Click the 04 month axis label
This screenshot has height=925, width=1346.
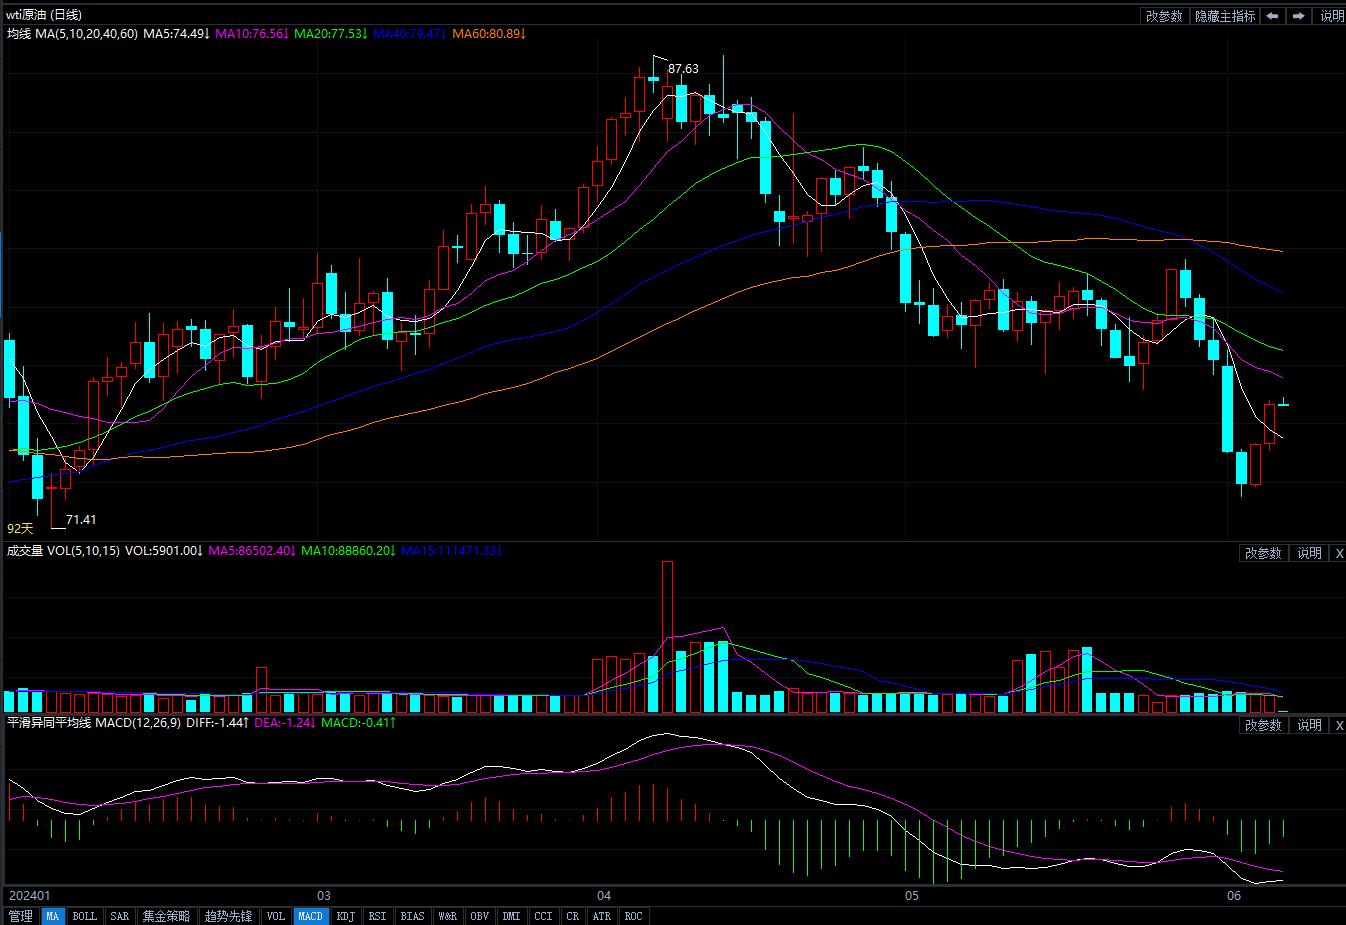[603, 896]
